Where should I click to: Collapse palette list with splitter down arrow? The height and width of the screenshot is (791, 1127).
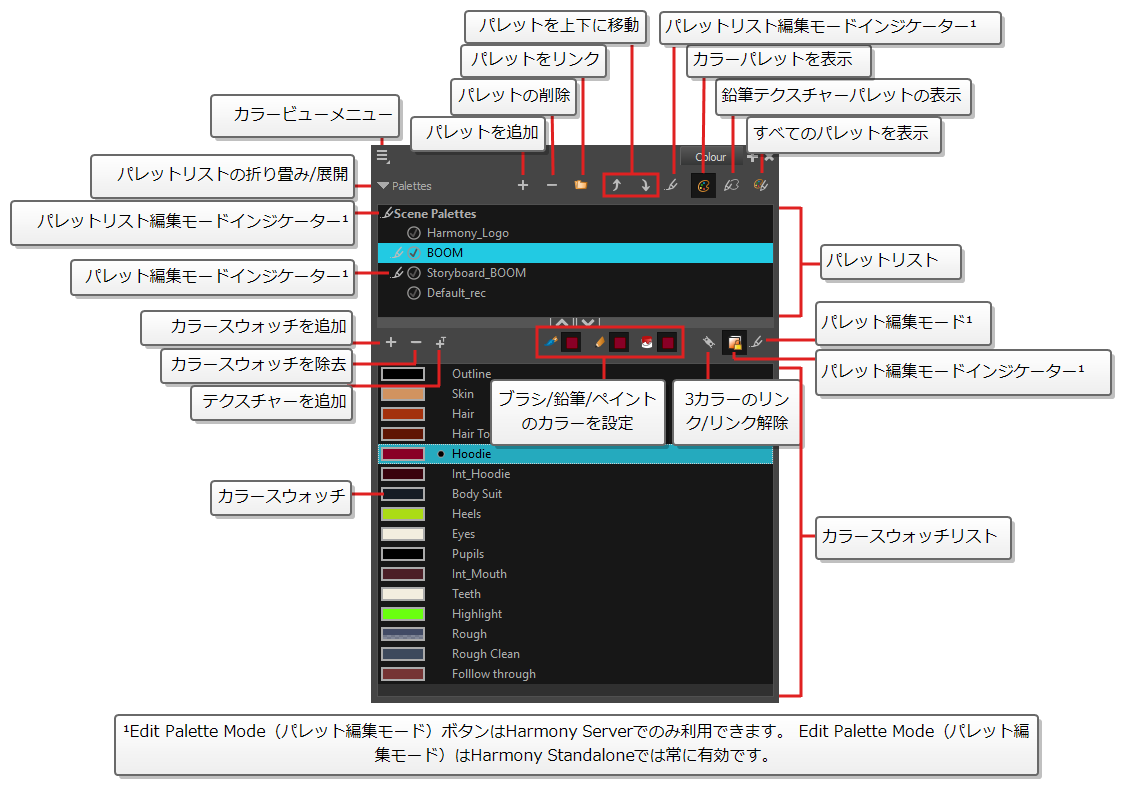(x=588, y=323)
